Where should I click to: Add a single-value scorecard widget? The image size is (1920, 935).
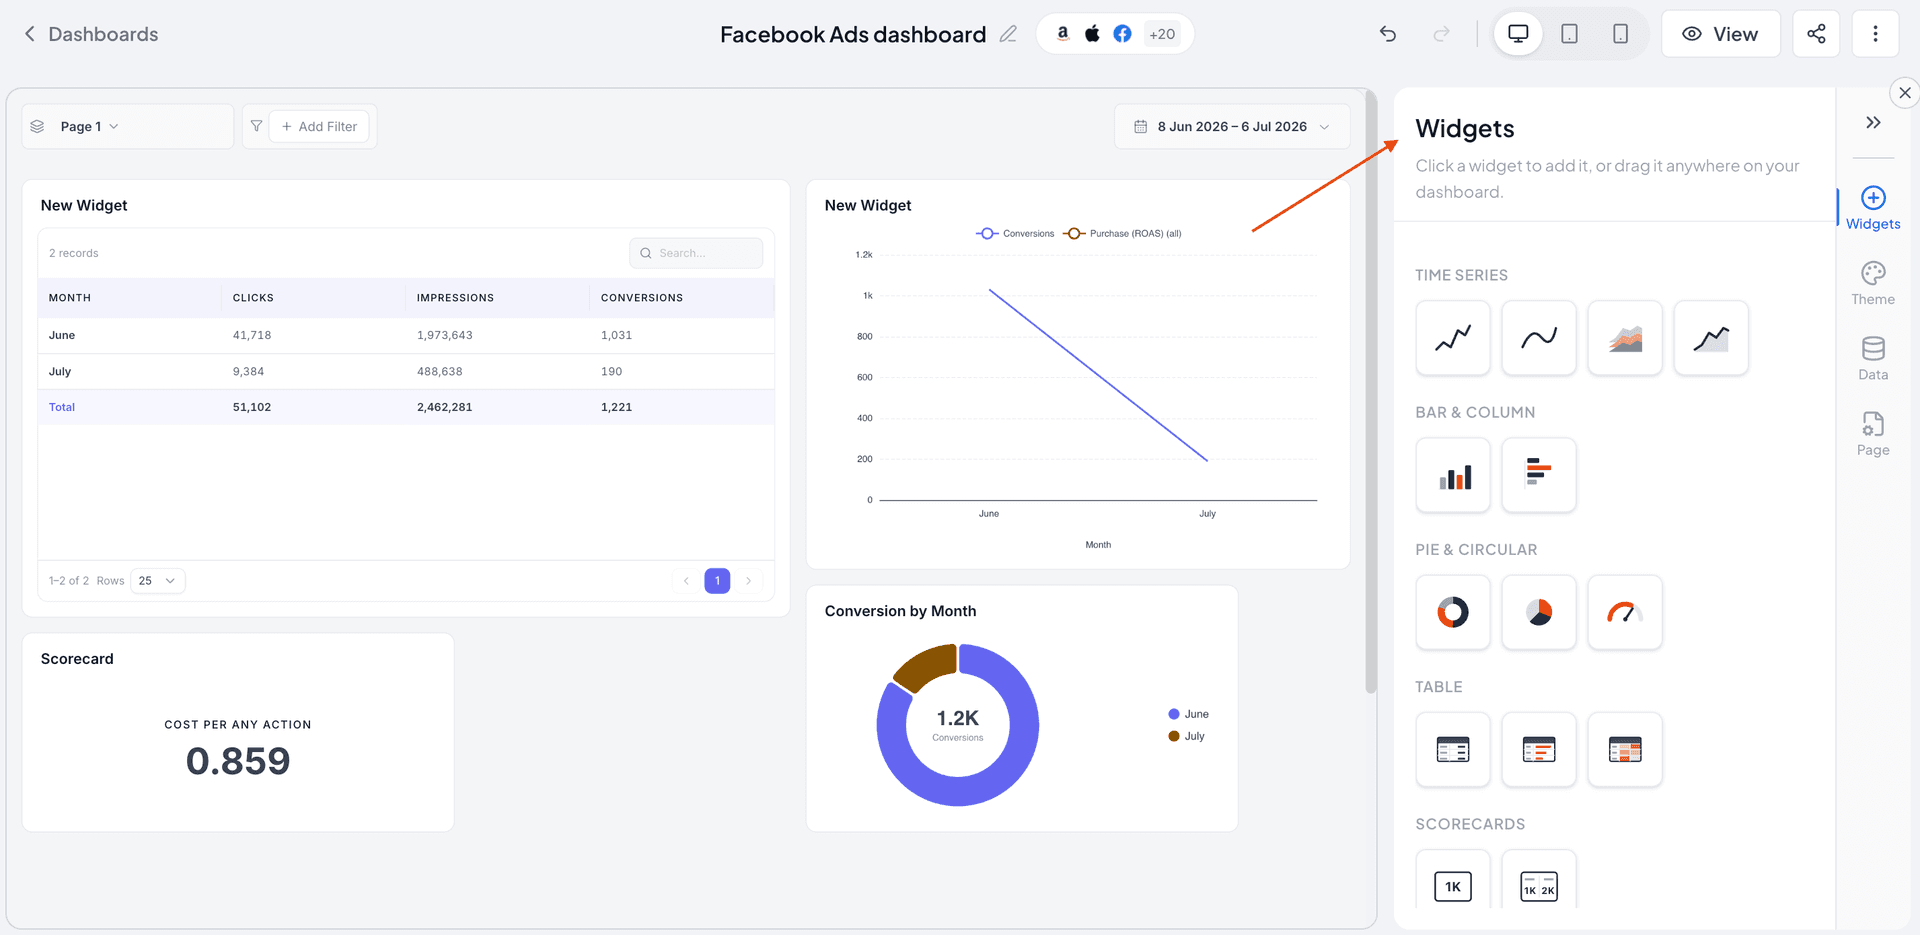(1453, 882)
